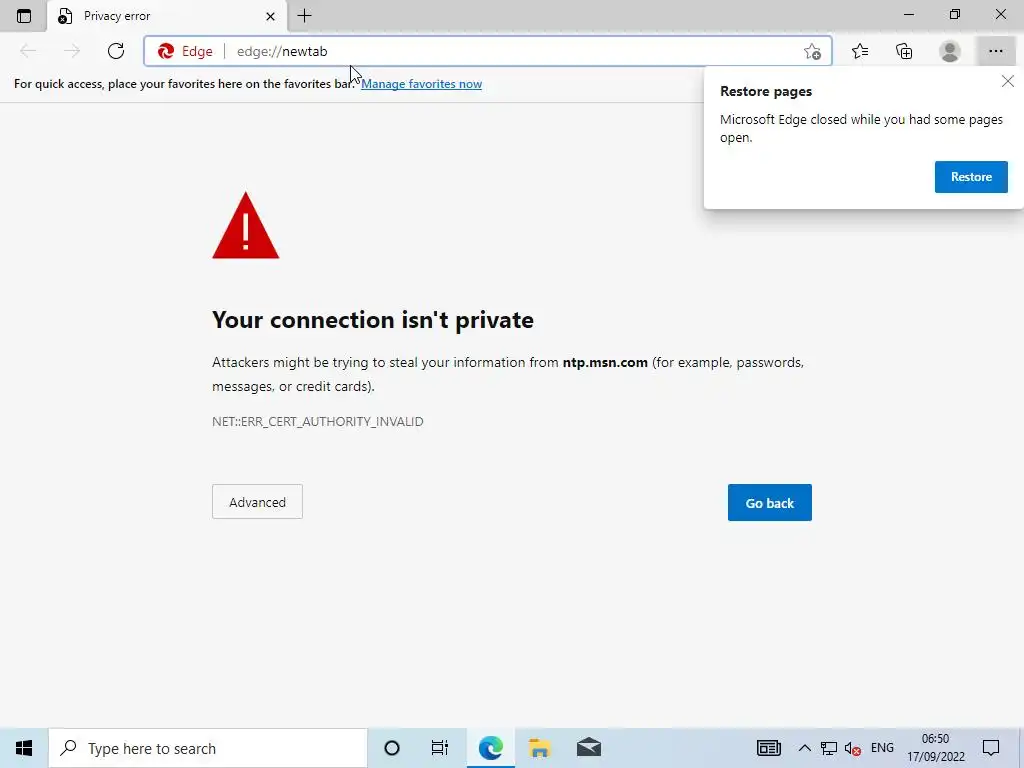Open the clock showing 06:50

tap(935, 748)
